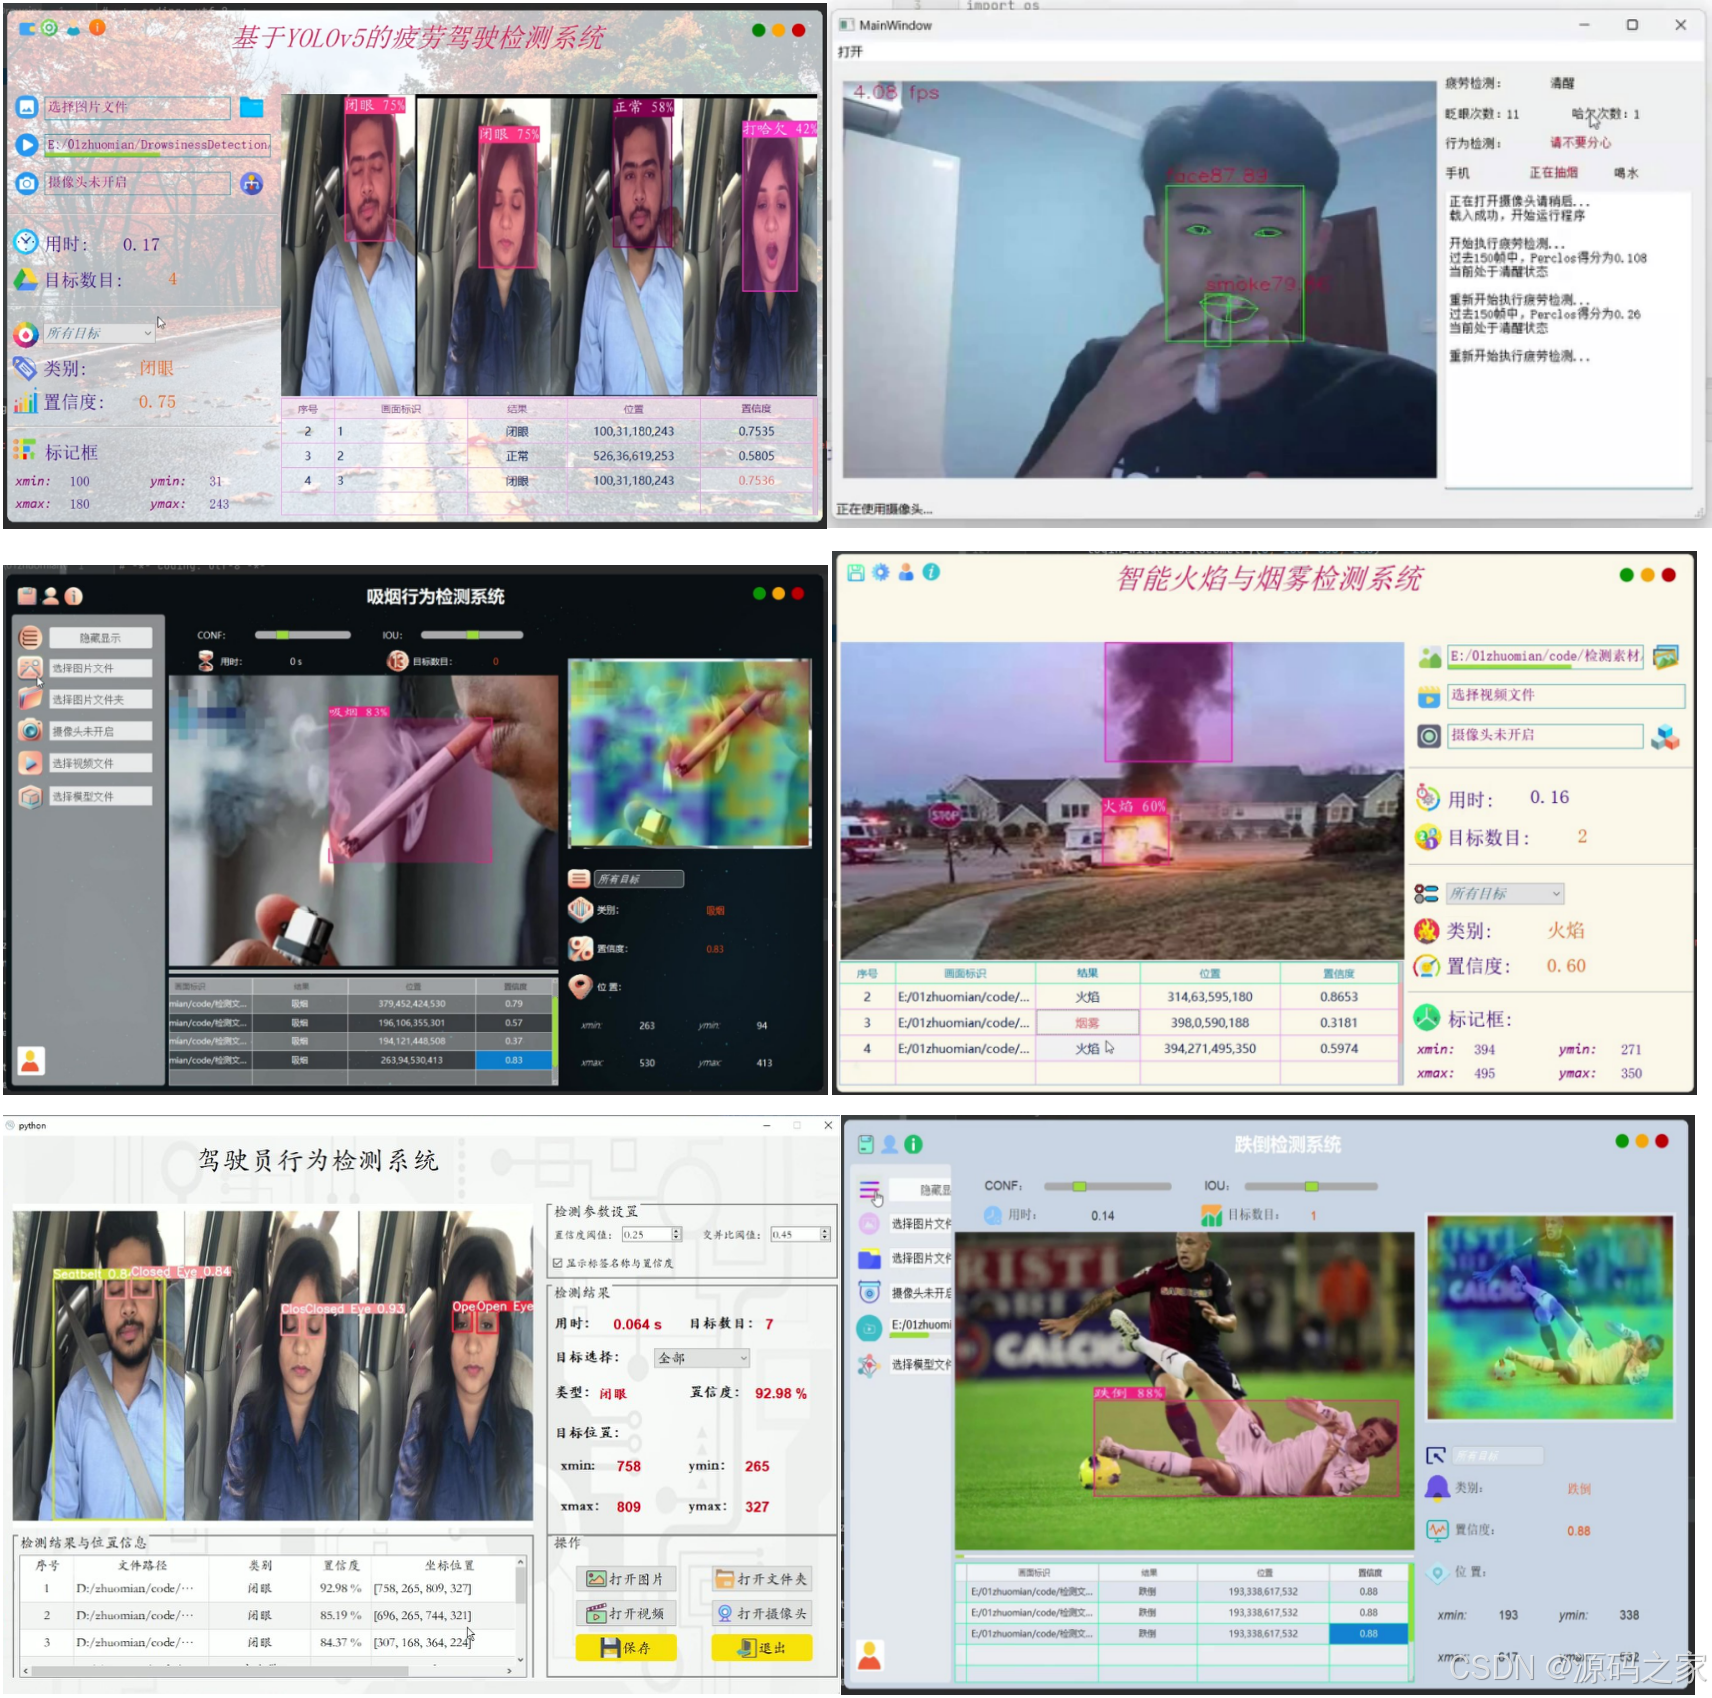Viewport: 1712px width, 1698px height.
Task: Click the 打开图片 button in driver behavior window
Action: pos(626,1579)
